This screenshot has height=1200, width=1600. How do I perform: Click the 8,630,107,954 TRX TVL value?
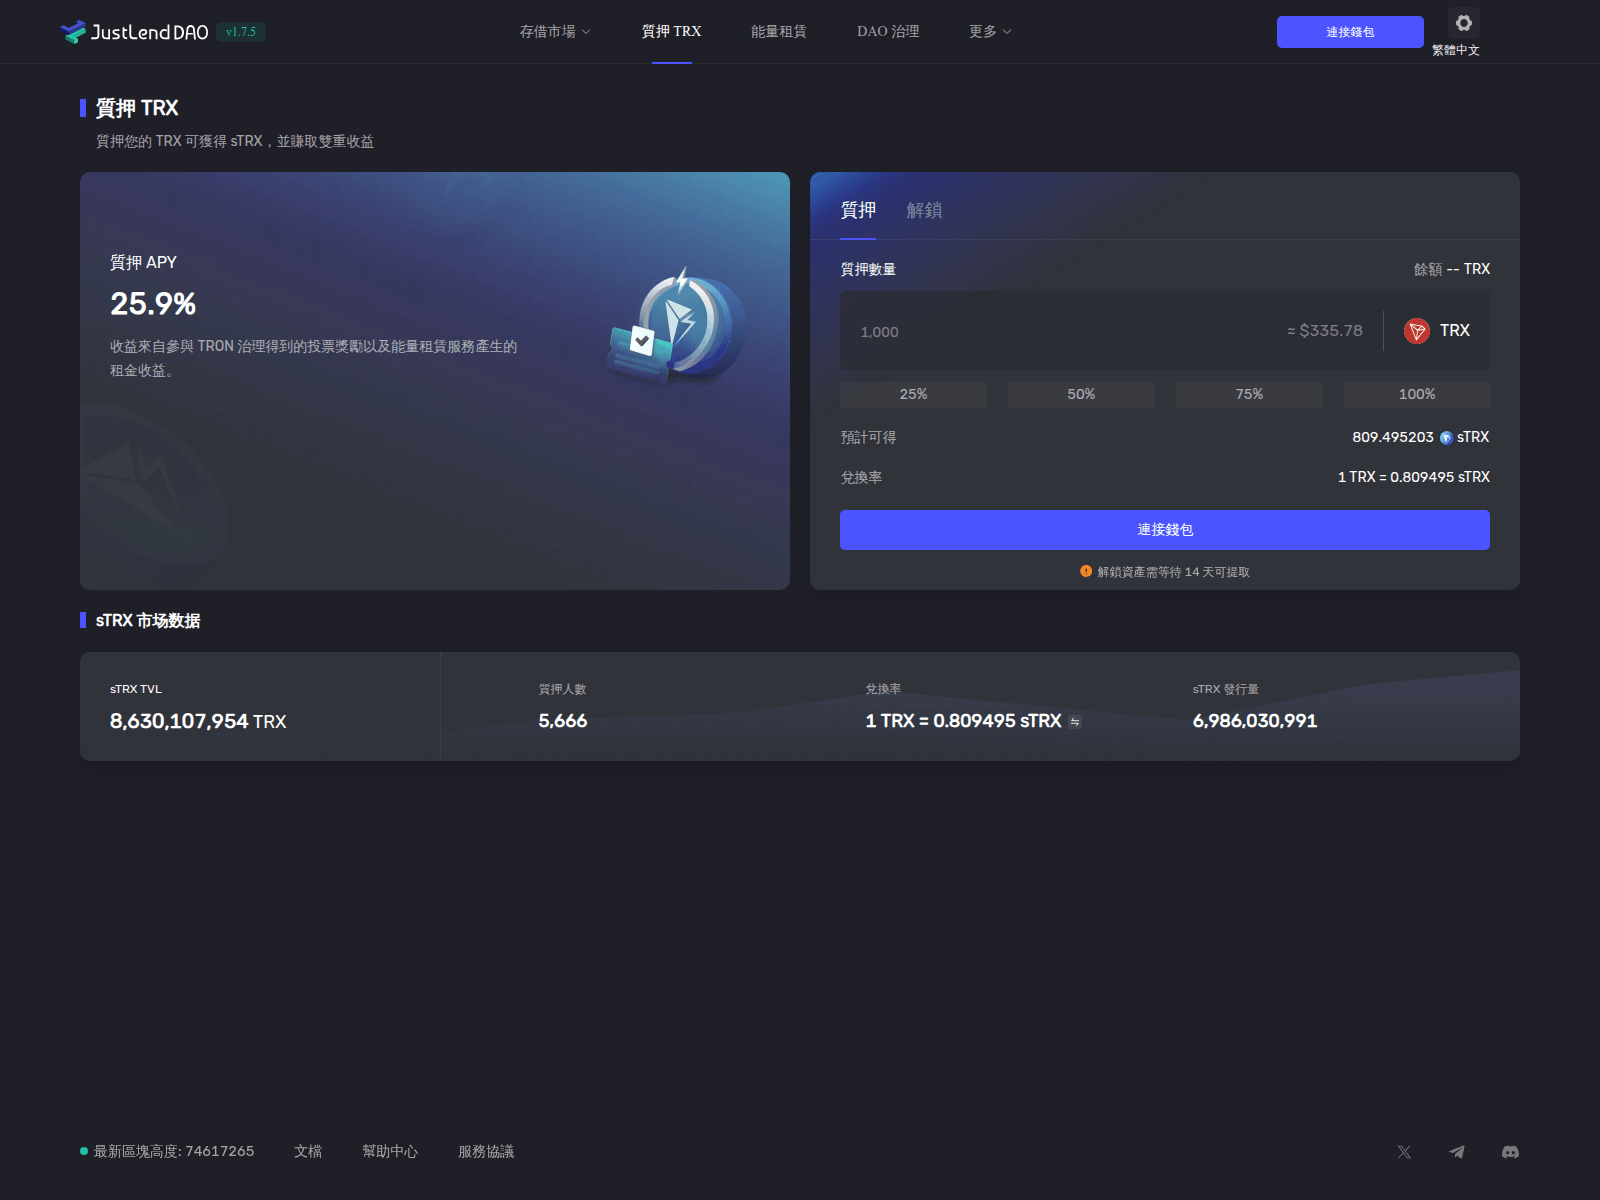click(x=198, y=721)
